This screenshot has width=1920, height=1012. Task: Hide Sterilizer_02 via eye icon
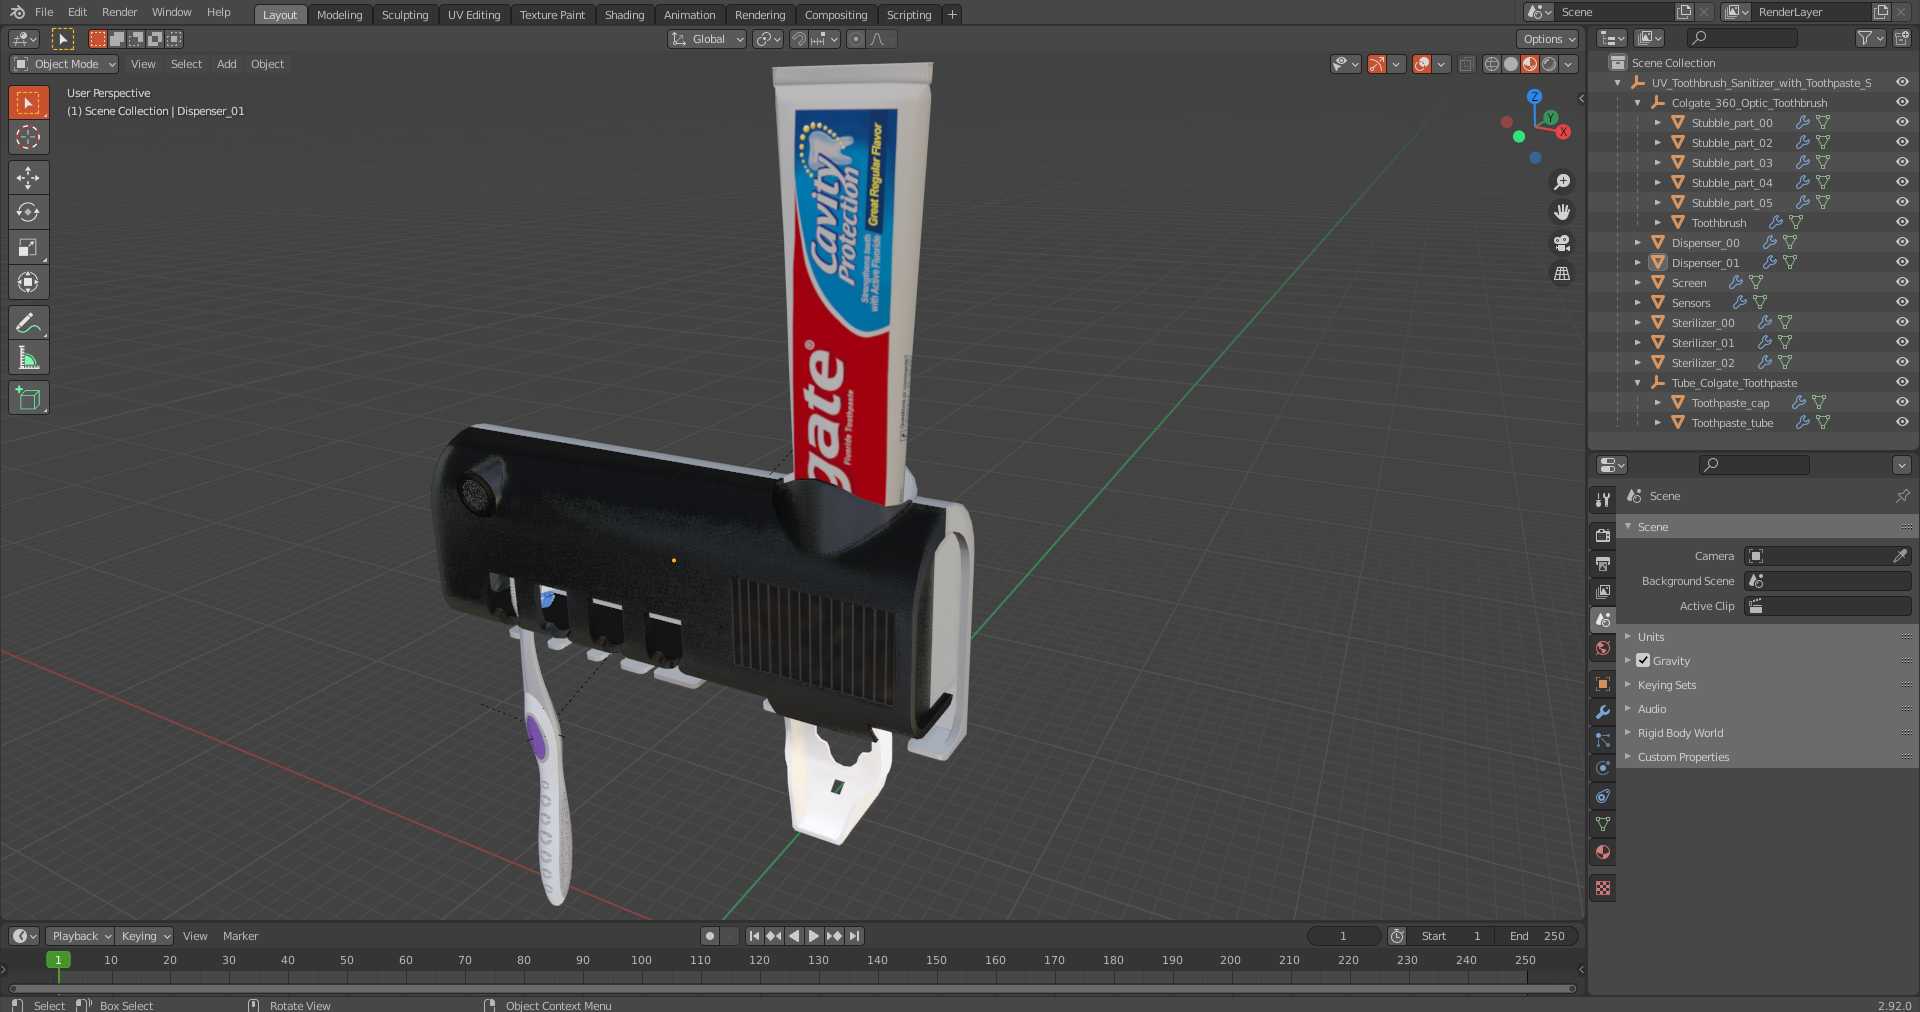pyautogui.click(x=1902, y=362)
